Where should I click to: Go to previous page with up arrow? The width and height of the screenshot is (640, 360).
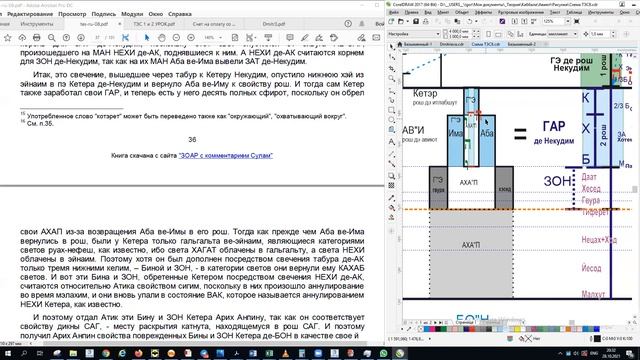point(66,38)
